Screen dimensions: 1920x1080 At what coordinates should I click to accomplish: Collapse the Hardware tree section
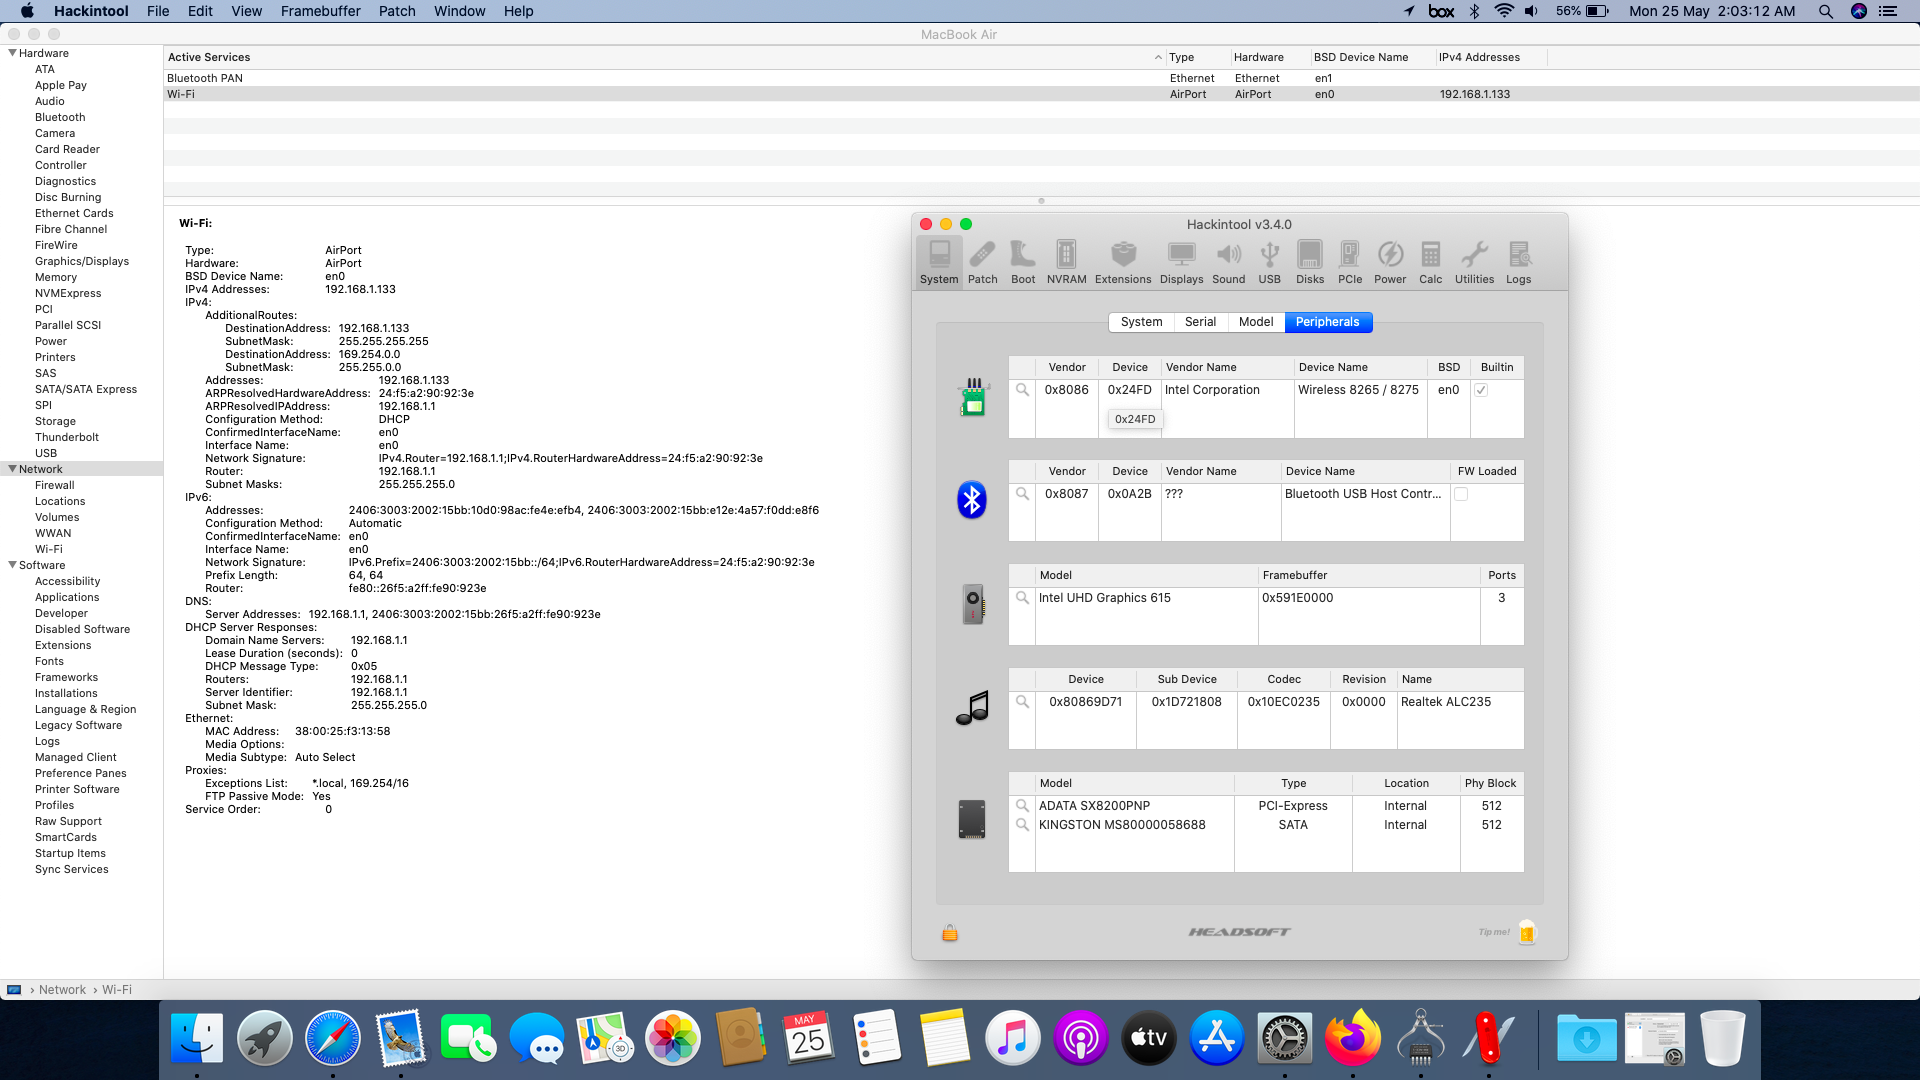(x=12, y=53)
